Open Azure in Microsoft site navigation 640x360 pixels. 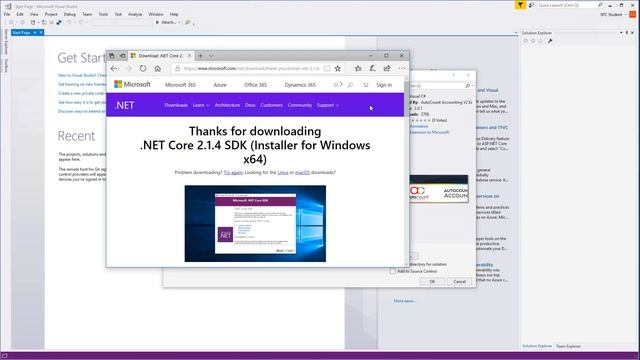coord(220,85)
